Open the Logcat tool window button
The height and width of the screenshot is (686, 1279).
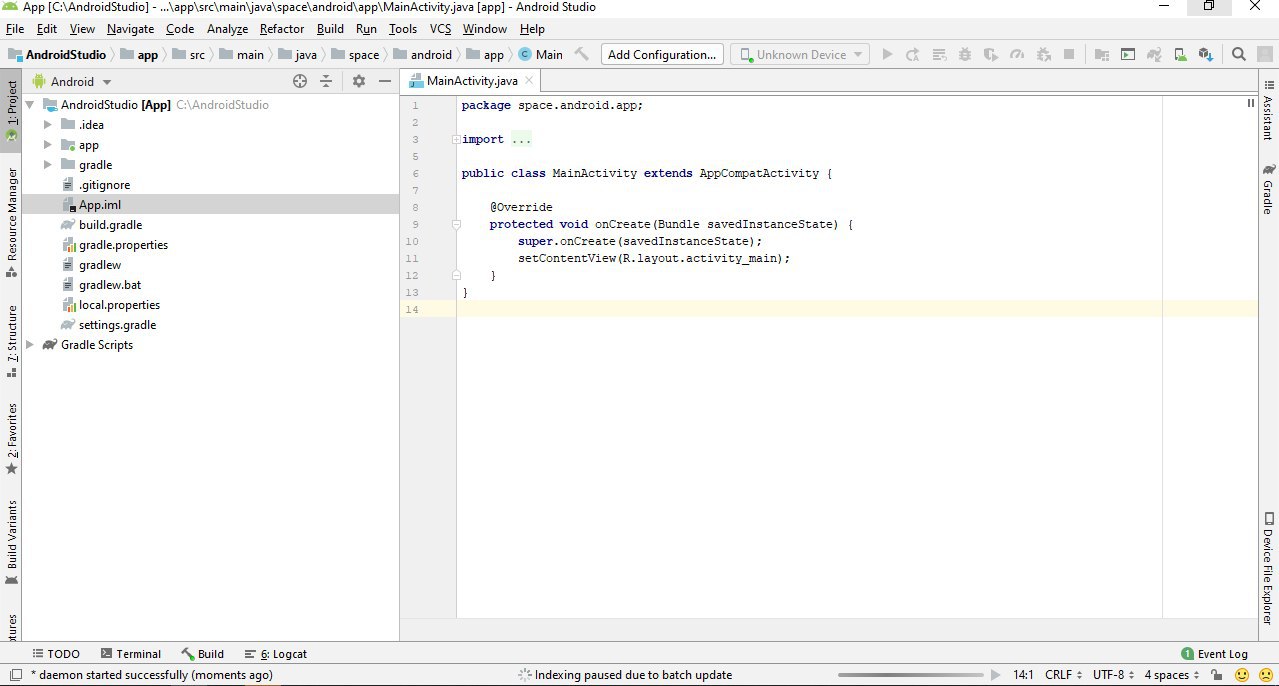tap(276, 654)
